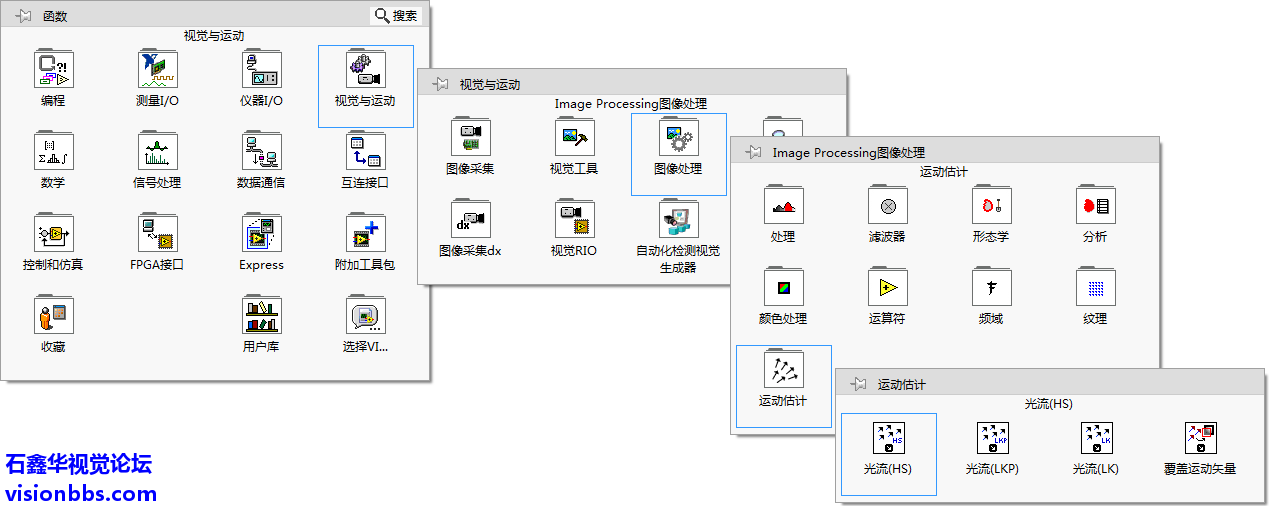Image resolution: width=1269 pixels, height=506 pixels.
Task: Click 选择VI... to browse for VI
Action: pyautogui.click(x=365, y=318)
